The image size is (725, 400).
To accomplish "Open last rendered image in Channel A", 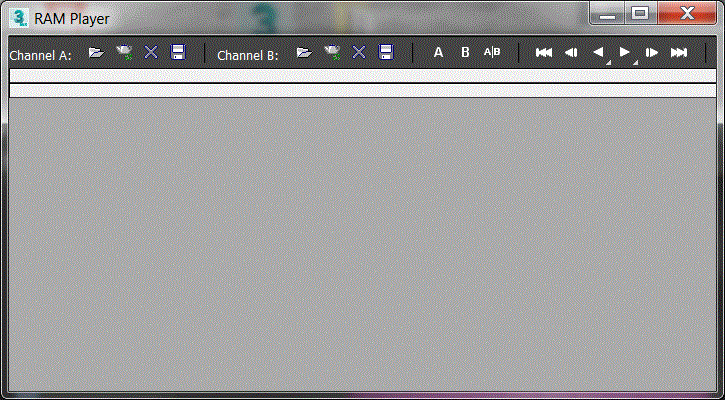I will pos(124,52).
